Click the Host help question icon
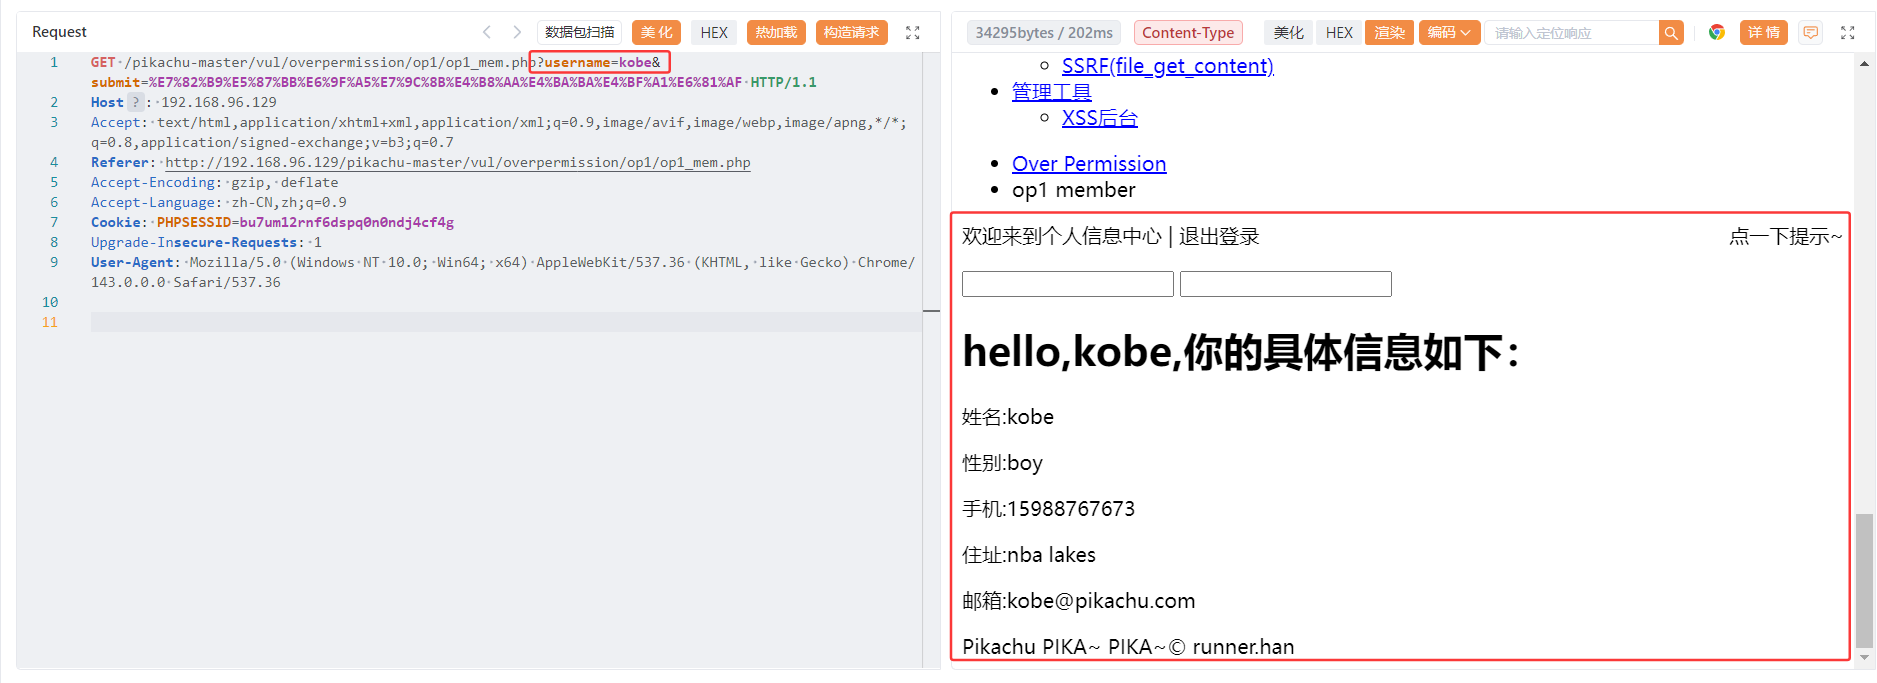The height and width of the screenshot is (683, 1877). tap(136, 102)
